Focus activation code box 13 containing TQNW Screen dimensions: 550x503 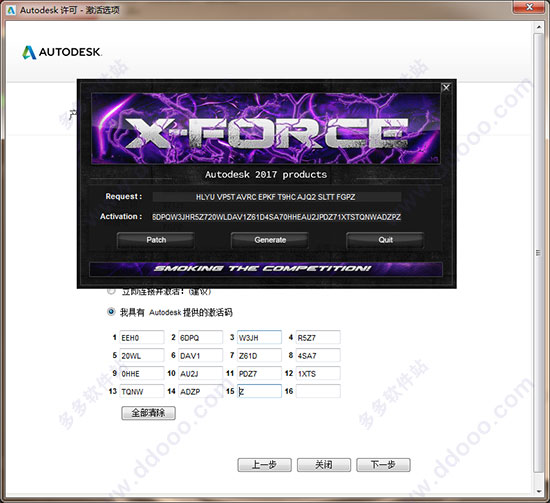[142, 391]
